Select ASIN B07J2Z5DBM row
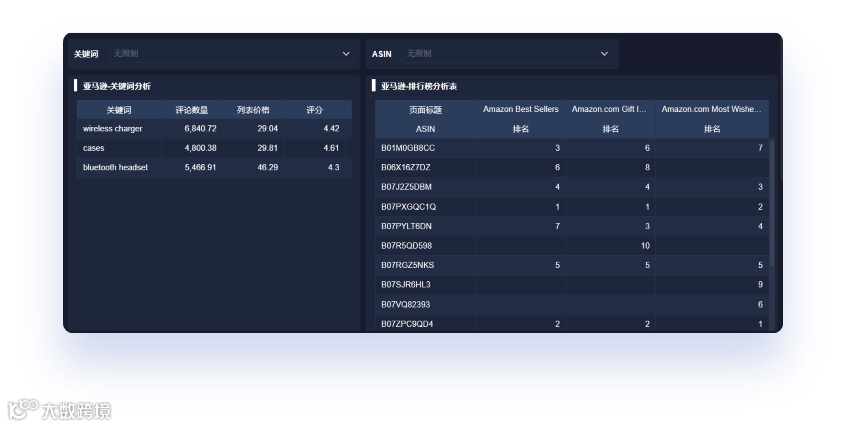 pyautogui.click(x=572, y=187)
